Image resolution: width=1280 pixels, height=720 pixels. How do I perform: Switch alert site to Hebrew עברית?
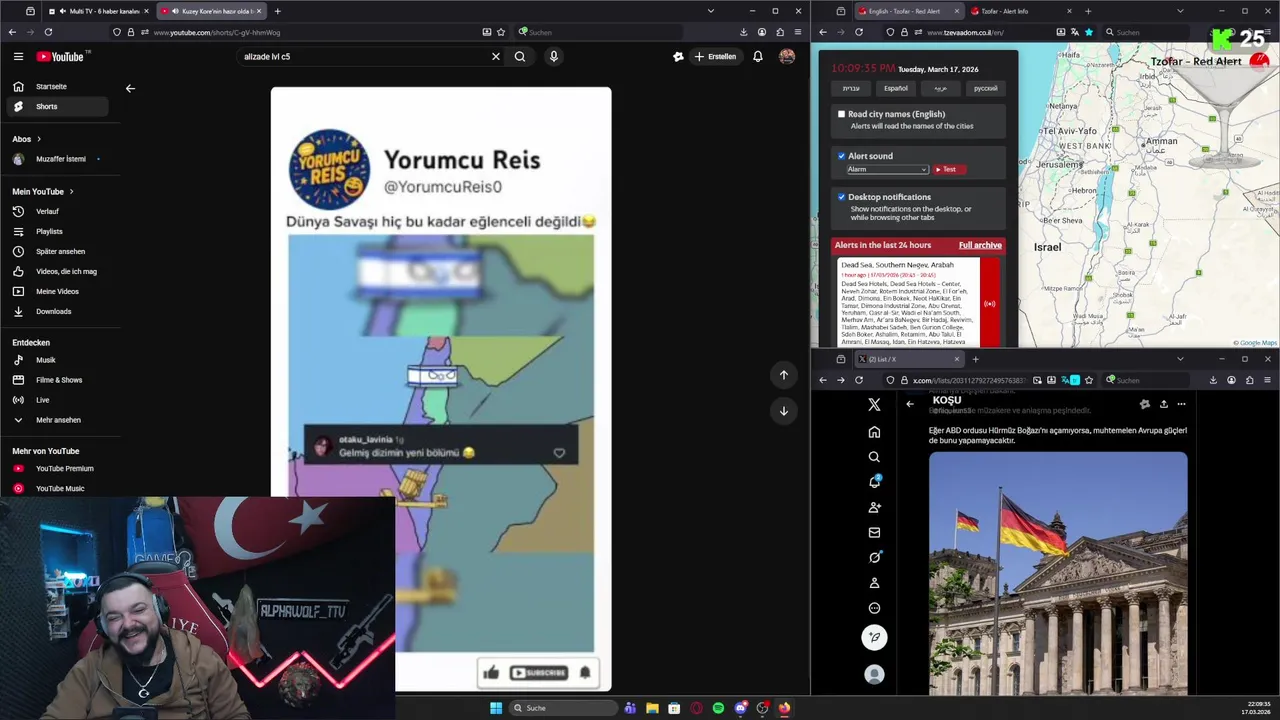851,88
